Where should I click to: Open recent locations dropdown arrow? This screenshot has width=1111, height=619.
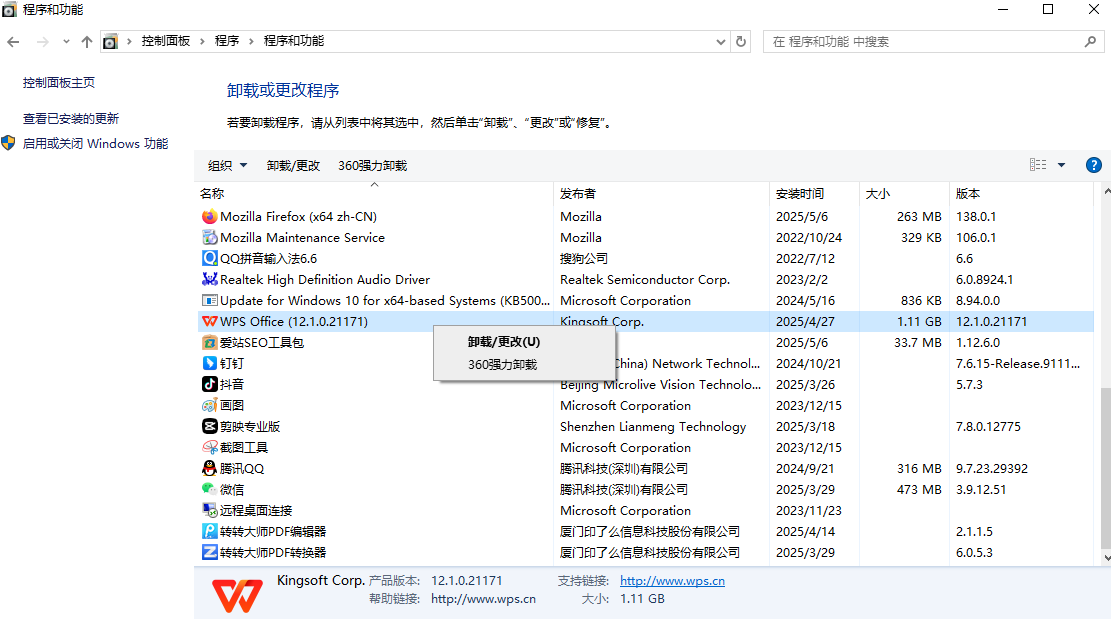coord(66,42)
